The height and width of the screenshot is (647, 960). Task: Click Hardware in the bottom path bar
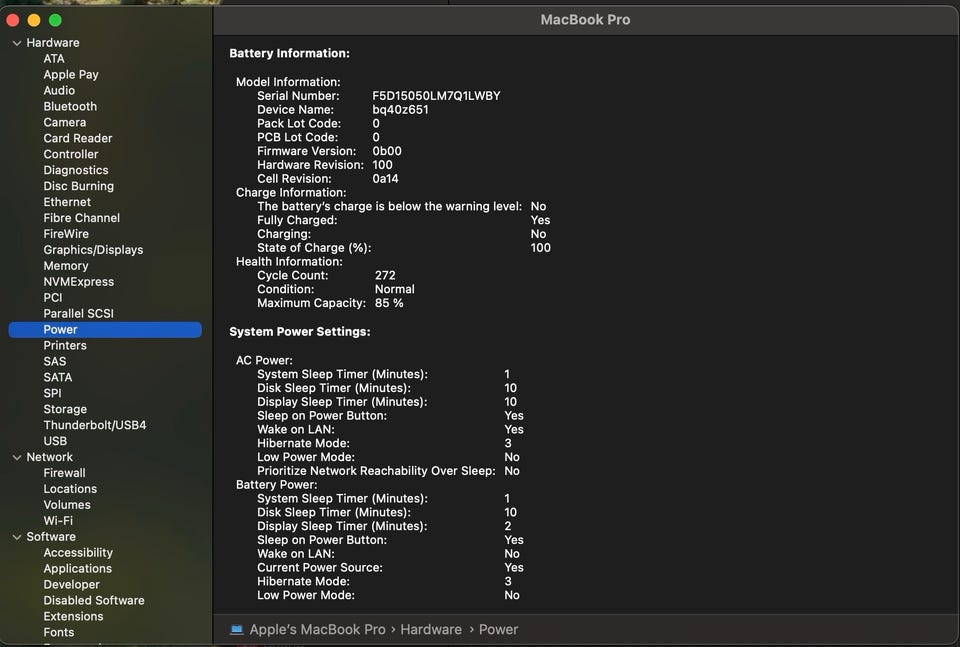(431, 629)
